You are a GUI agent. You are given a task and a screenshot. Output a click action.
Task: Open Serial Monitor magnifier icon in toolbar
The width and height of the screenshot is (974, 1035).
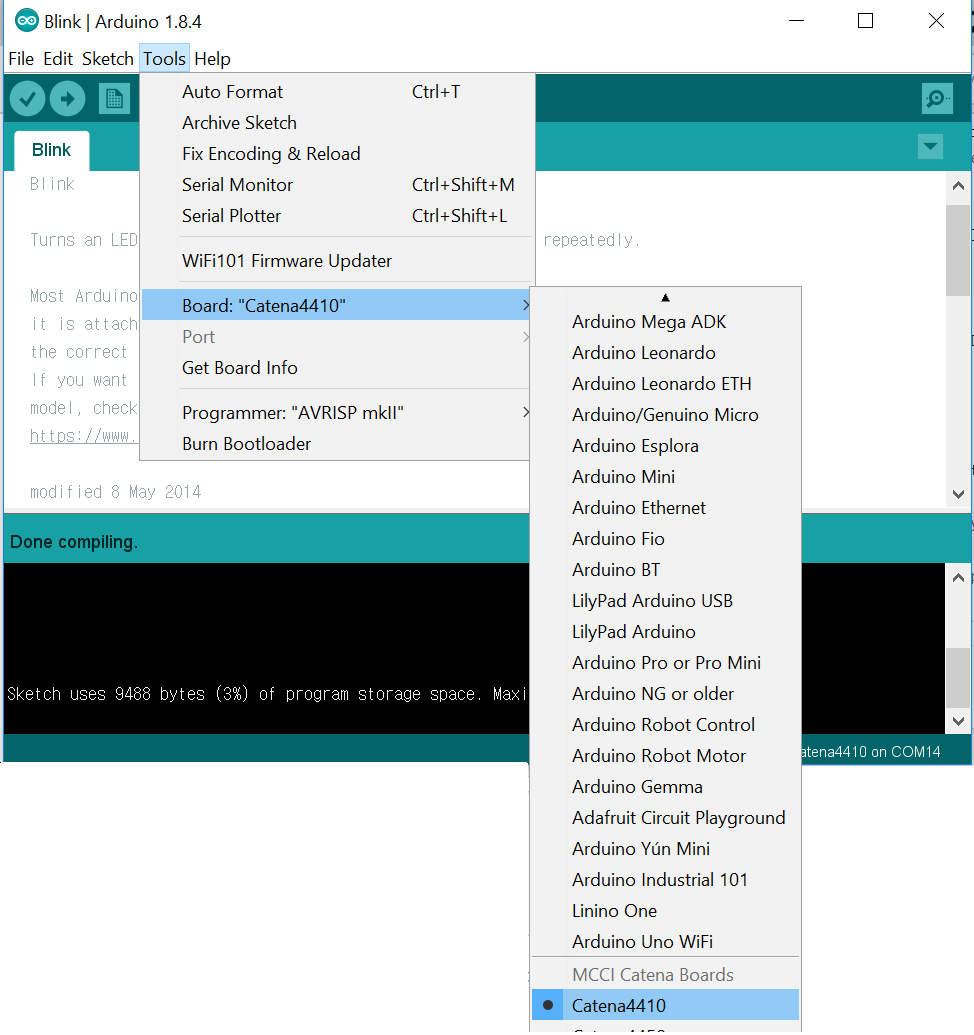[937, 99]
